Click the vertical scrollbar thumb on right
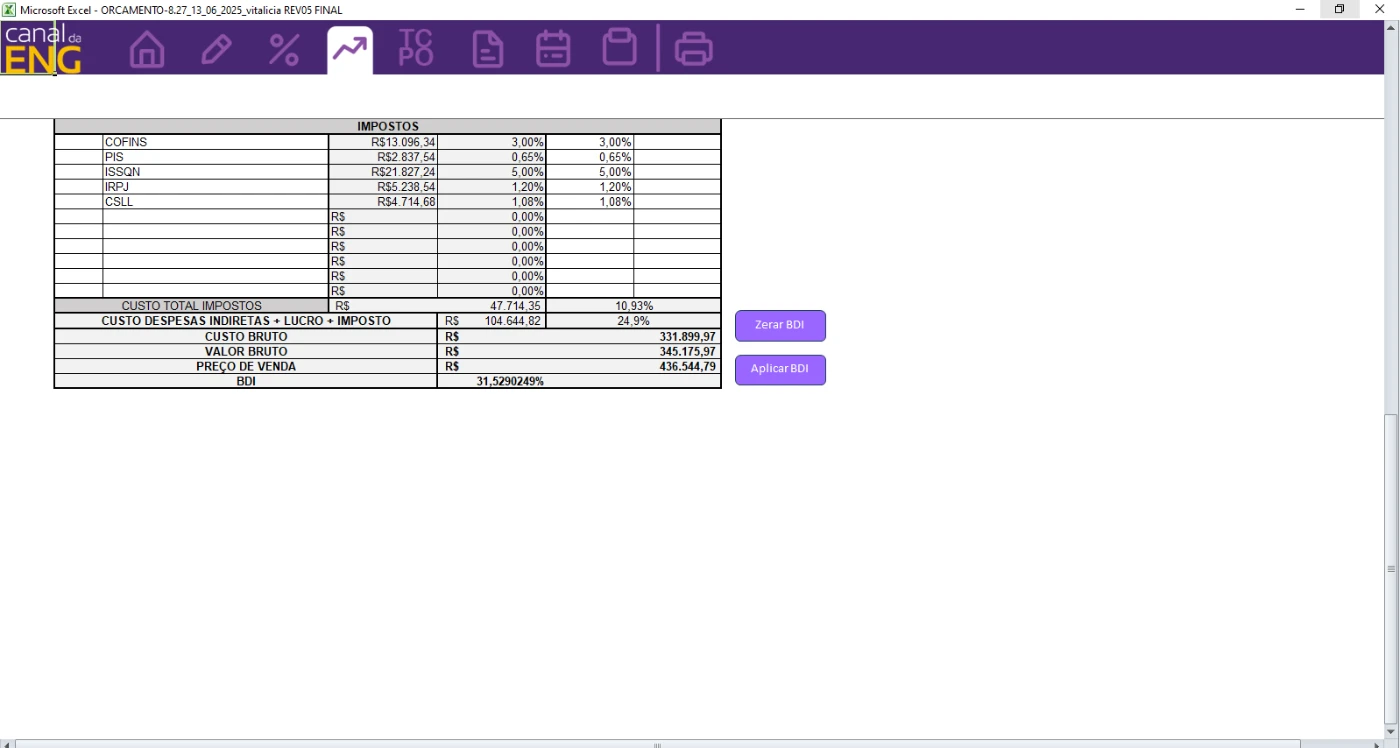 (x=1390, y=568)
